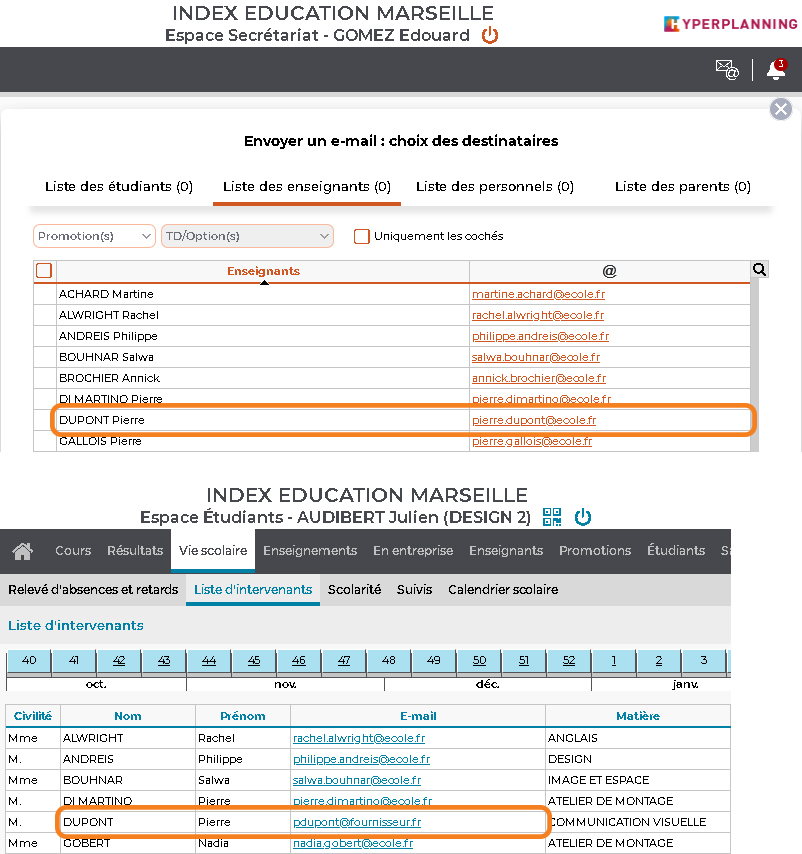This screenshot has width=802, height=854.
Task: Close the e-mail recipients dialog
Action: click(780, 109)
